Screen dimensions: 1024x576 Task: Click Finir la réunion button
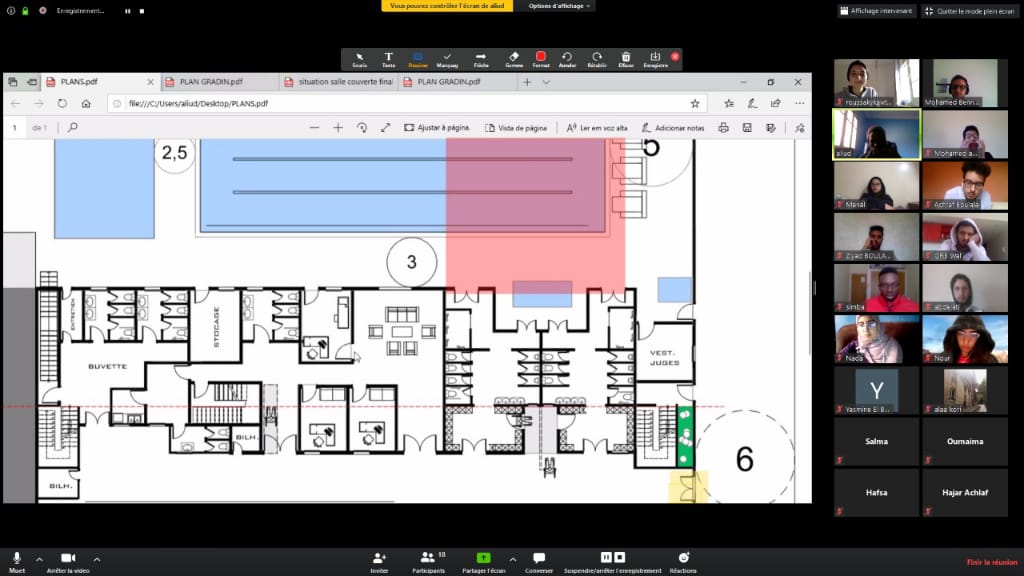991,562
